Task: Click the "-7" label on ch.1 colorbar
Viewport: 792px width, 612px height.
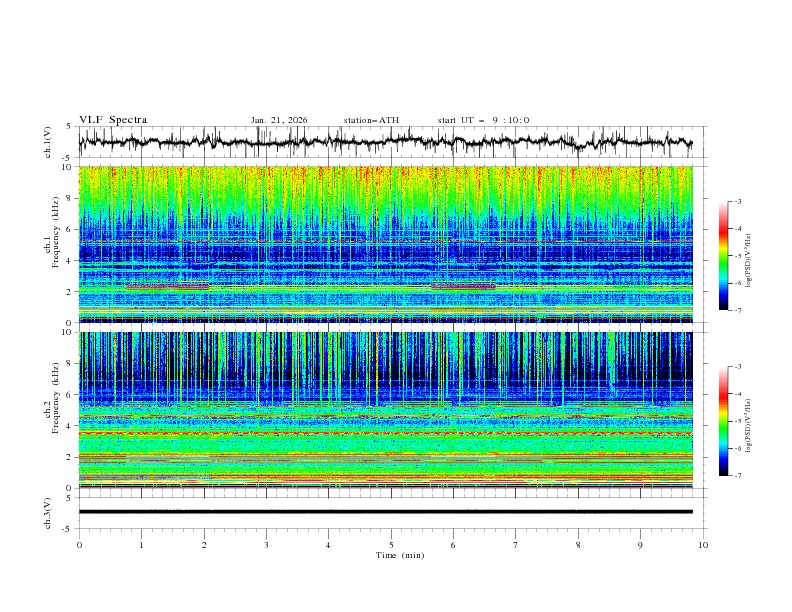Action: (x=738, y=311)
